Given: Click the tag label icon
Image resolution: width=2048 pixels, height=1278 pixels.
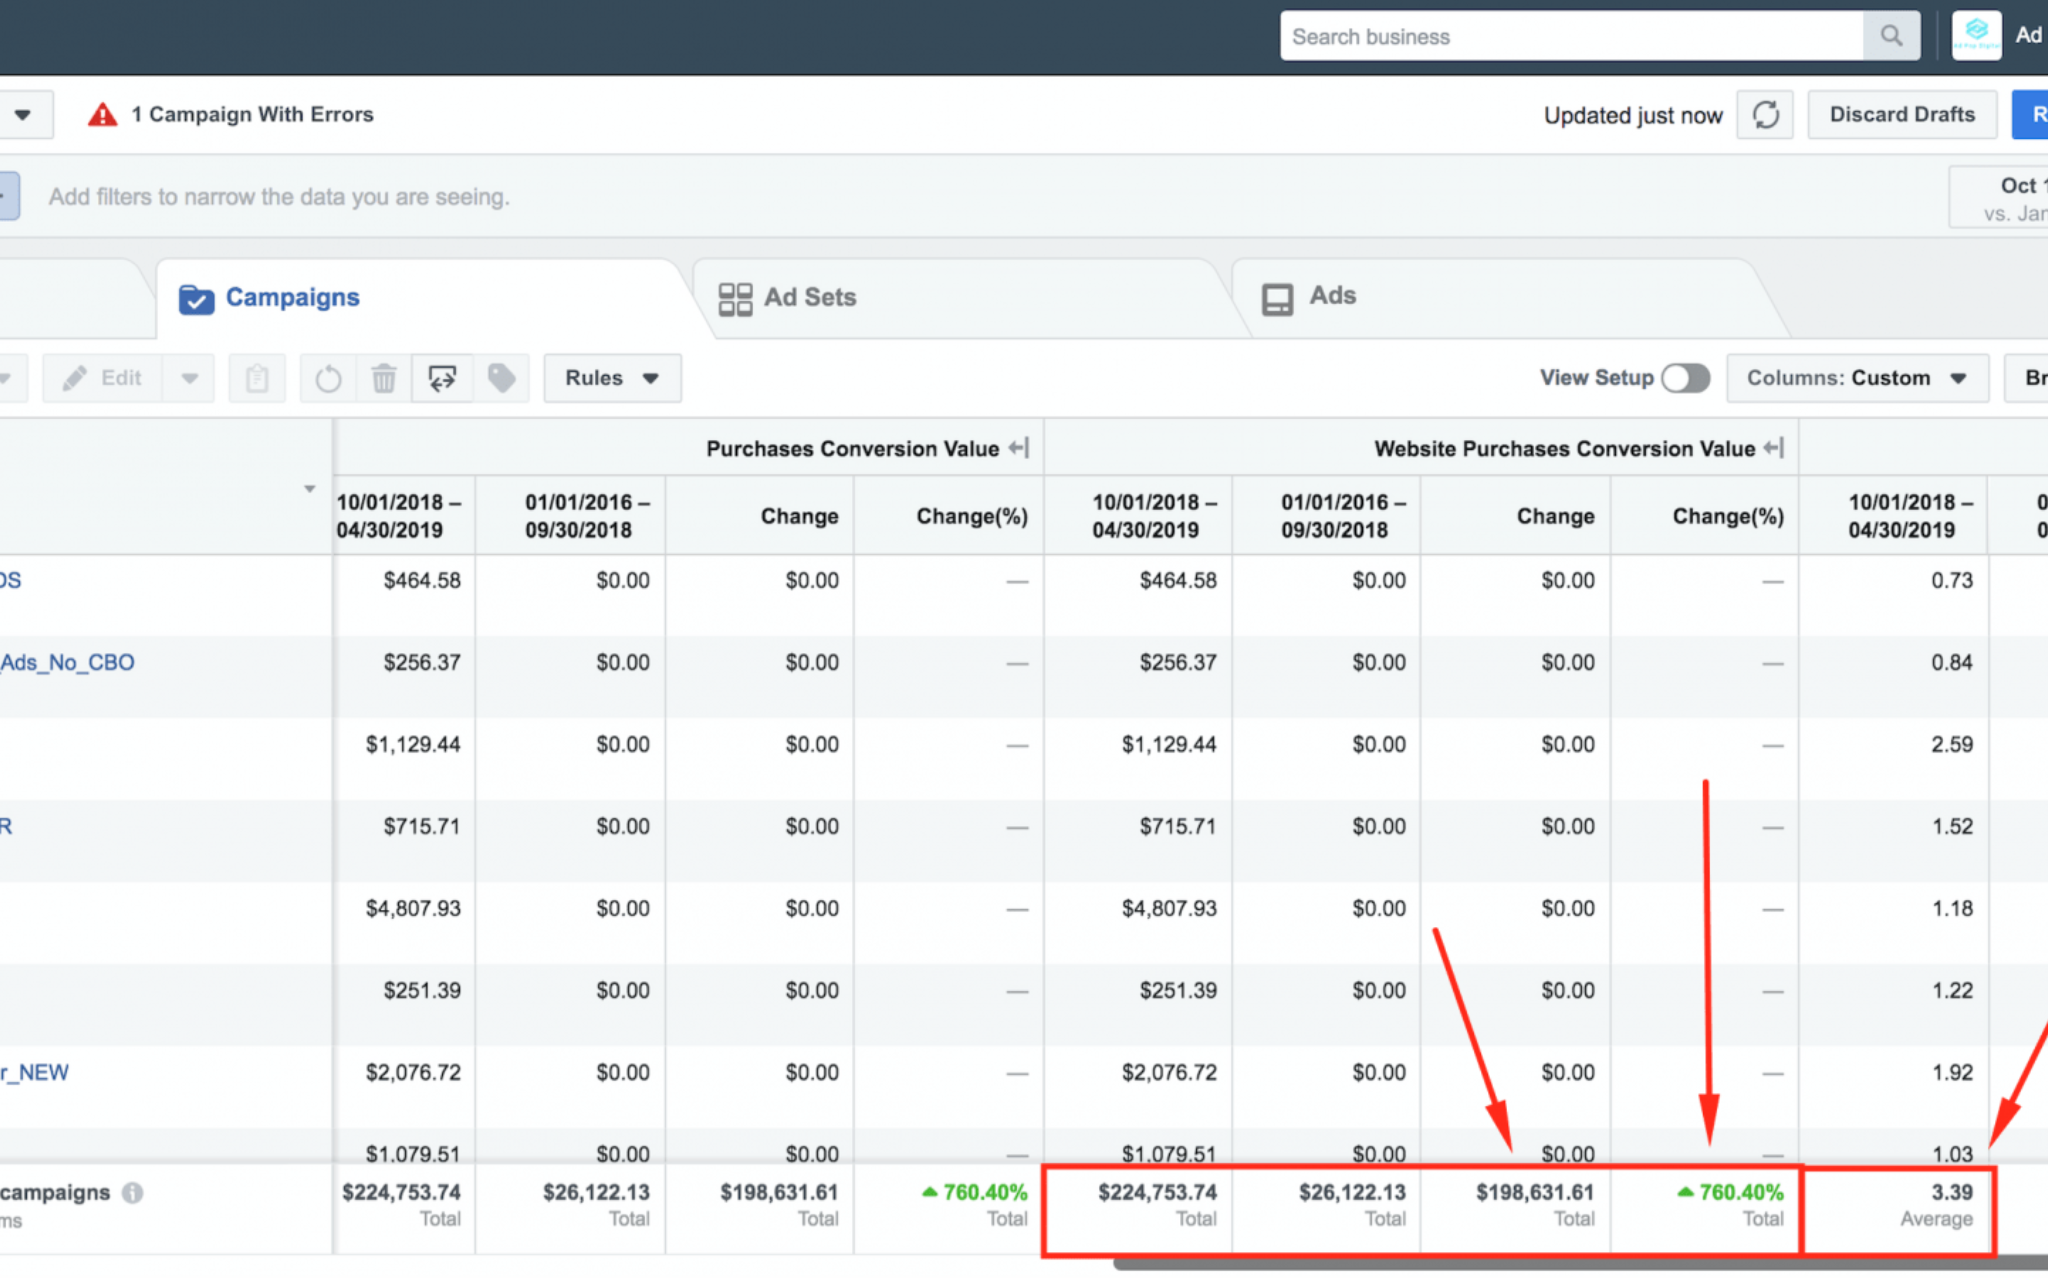Looking at the screenshot, I should 501,378.
